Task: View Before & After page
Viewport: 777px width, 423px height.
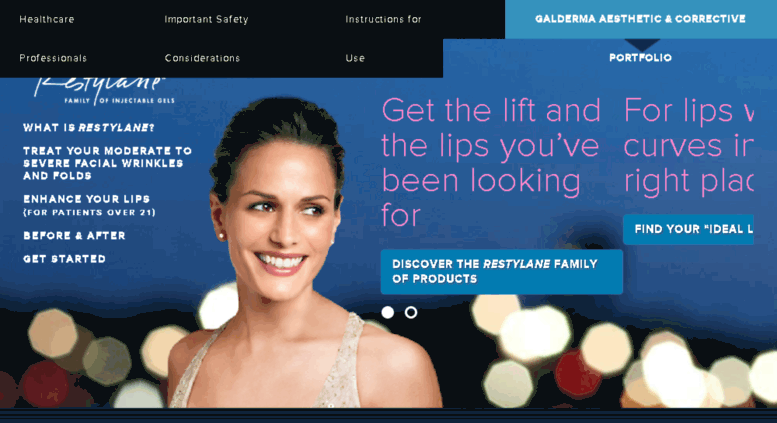Action: pos(74,236)
